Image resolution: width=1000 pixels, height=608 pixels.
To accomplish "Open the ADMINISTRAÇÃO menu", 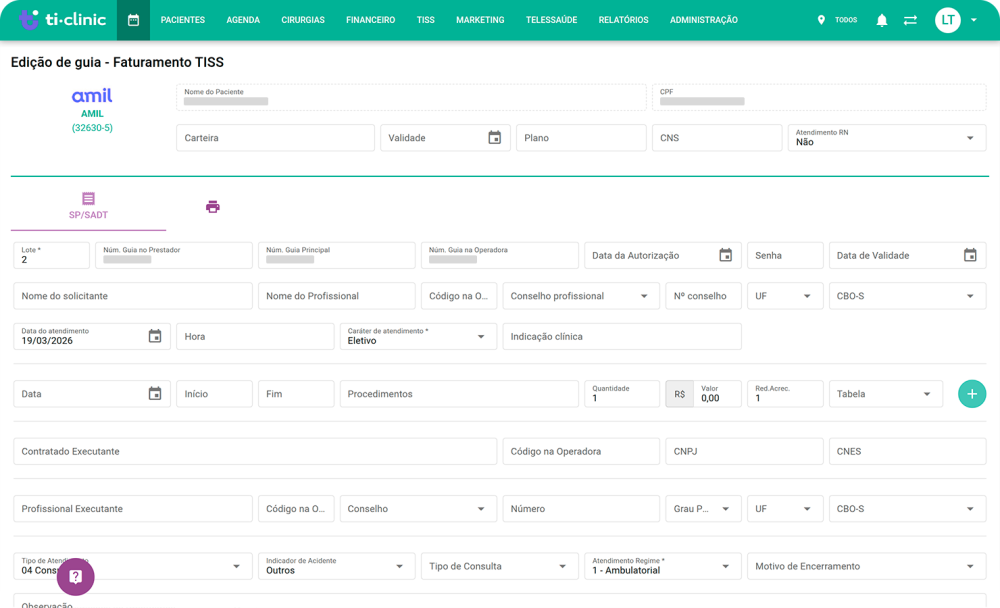I will coord(703,20).
